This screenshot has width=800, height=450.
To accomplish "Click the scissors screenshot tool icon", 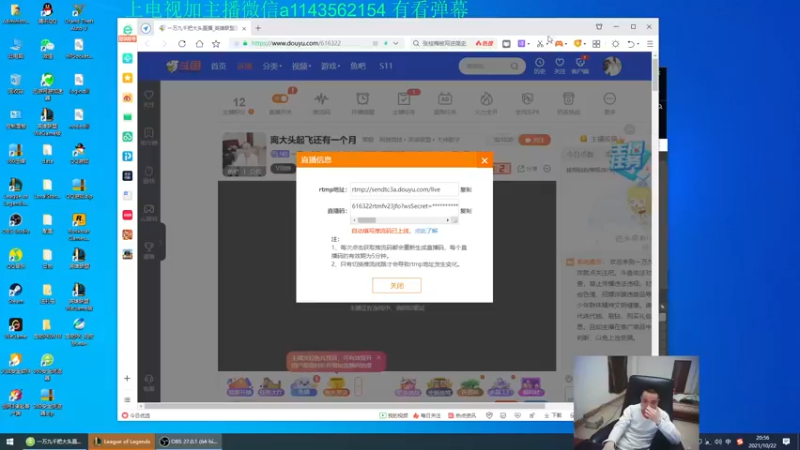I will (540, 44).
